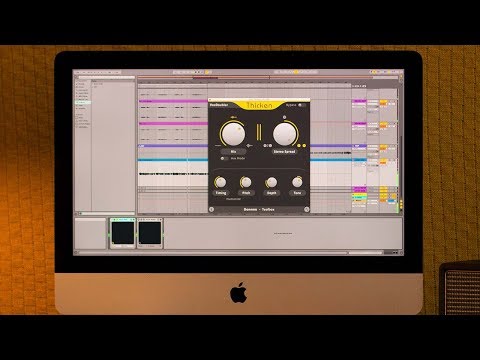Click the horizontal scrollbar below device view

pyautogui.click(x=213, y=253)
